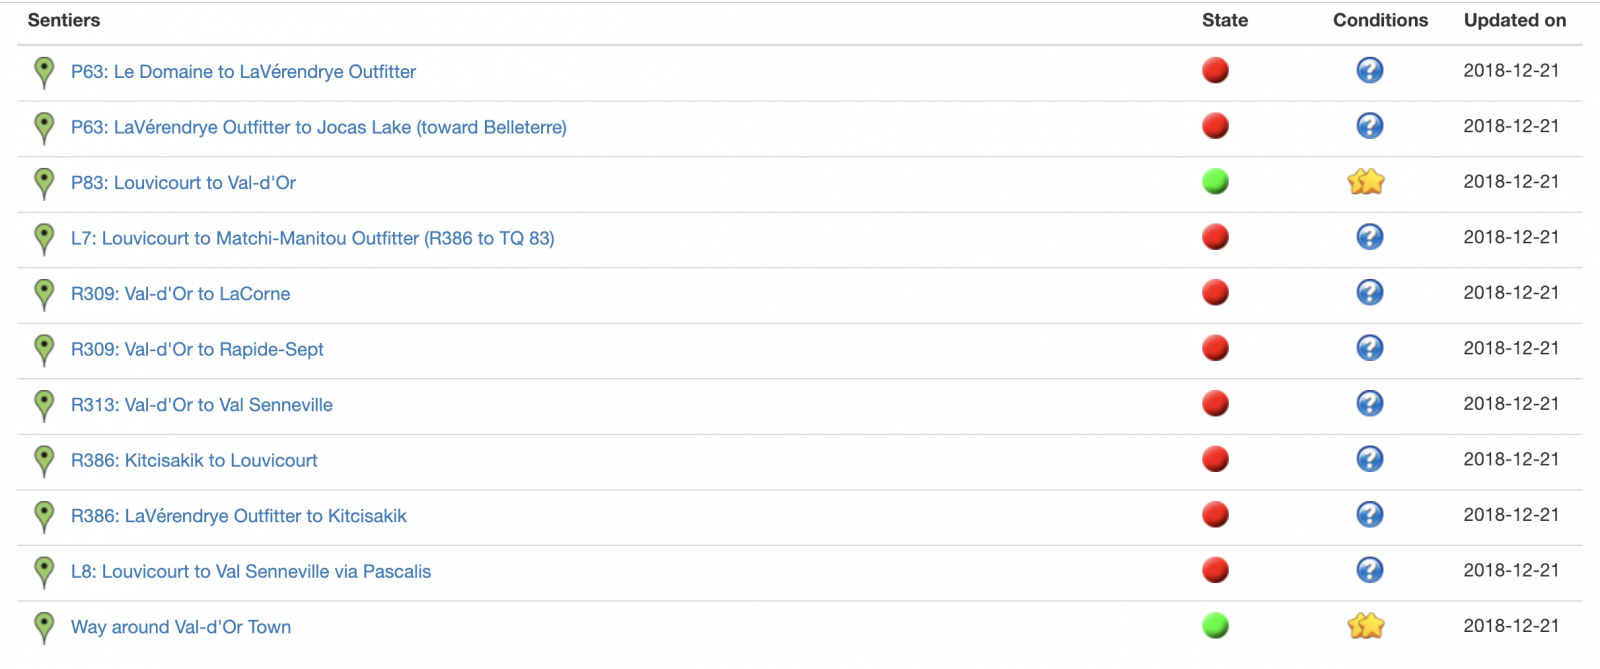Click the map pin next to Way around Val-d'Or Town

click(43, 628)
